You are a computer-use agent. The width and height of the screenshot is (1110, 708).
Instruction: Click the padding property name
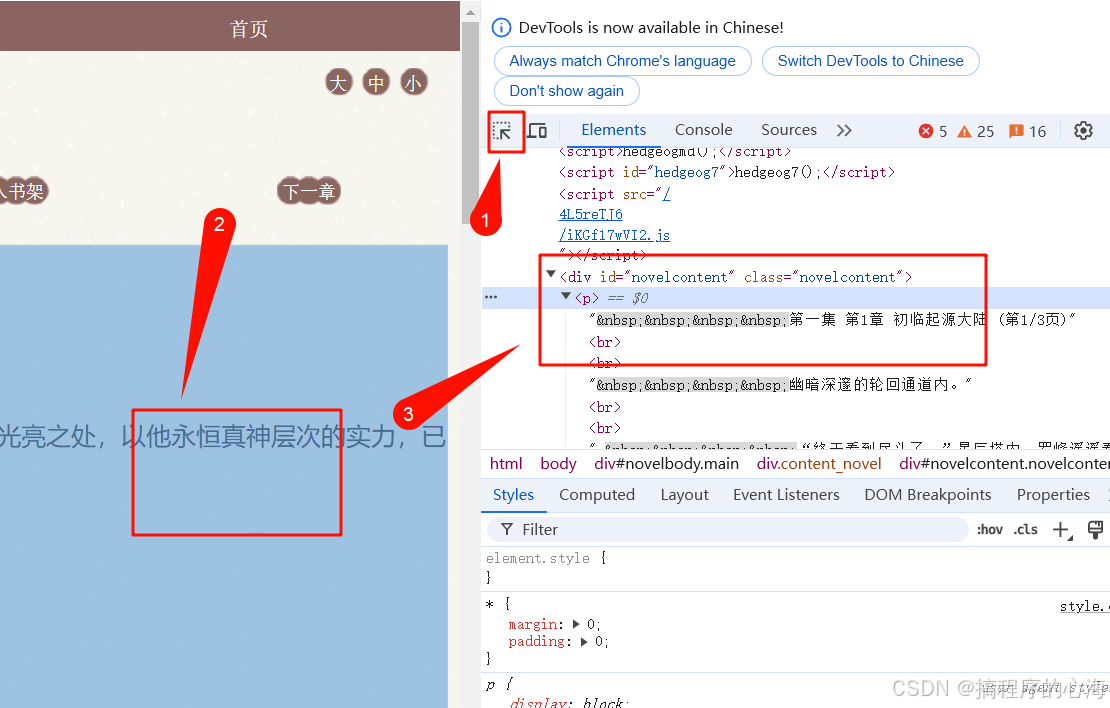[x=537, y=641]
